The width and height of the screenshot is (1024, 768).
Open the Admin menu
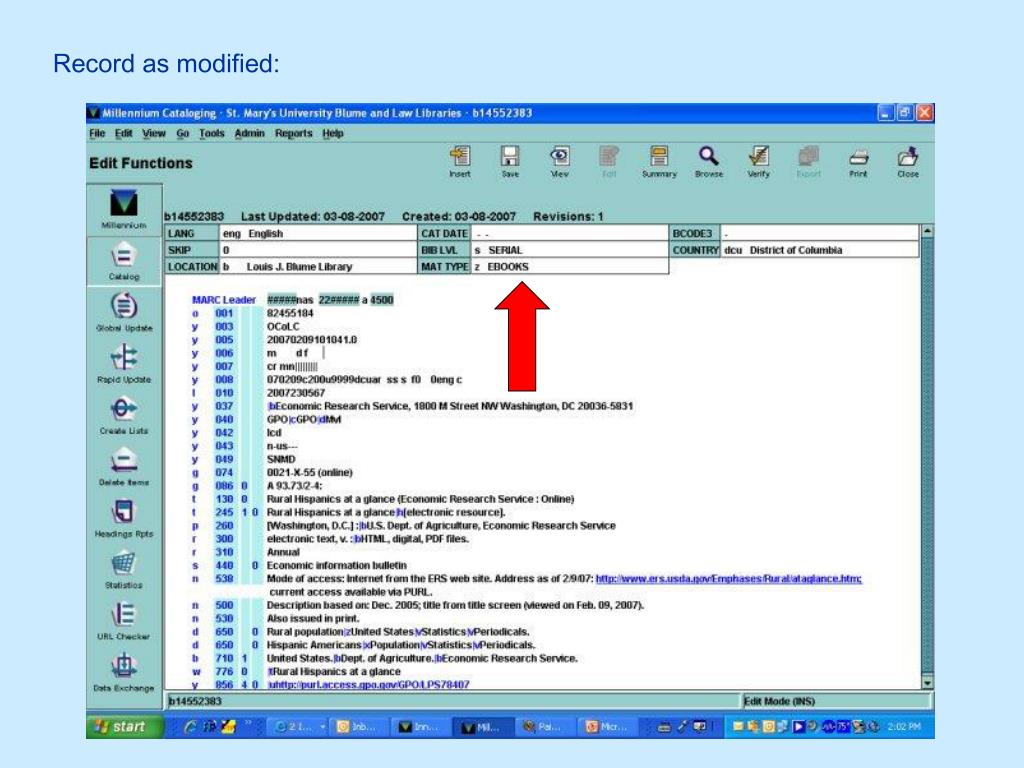point(249,133)
